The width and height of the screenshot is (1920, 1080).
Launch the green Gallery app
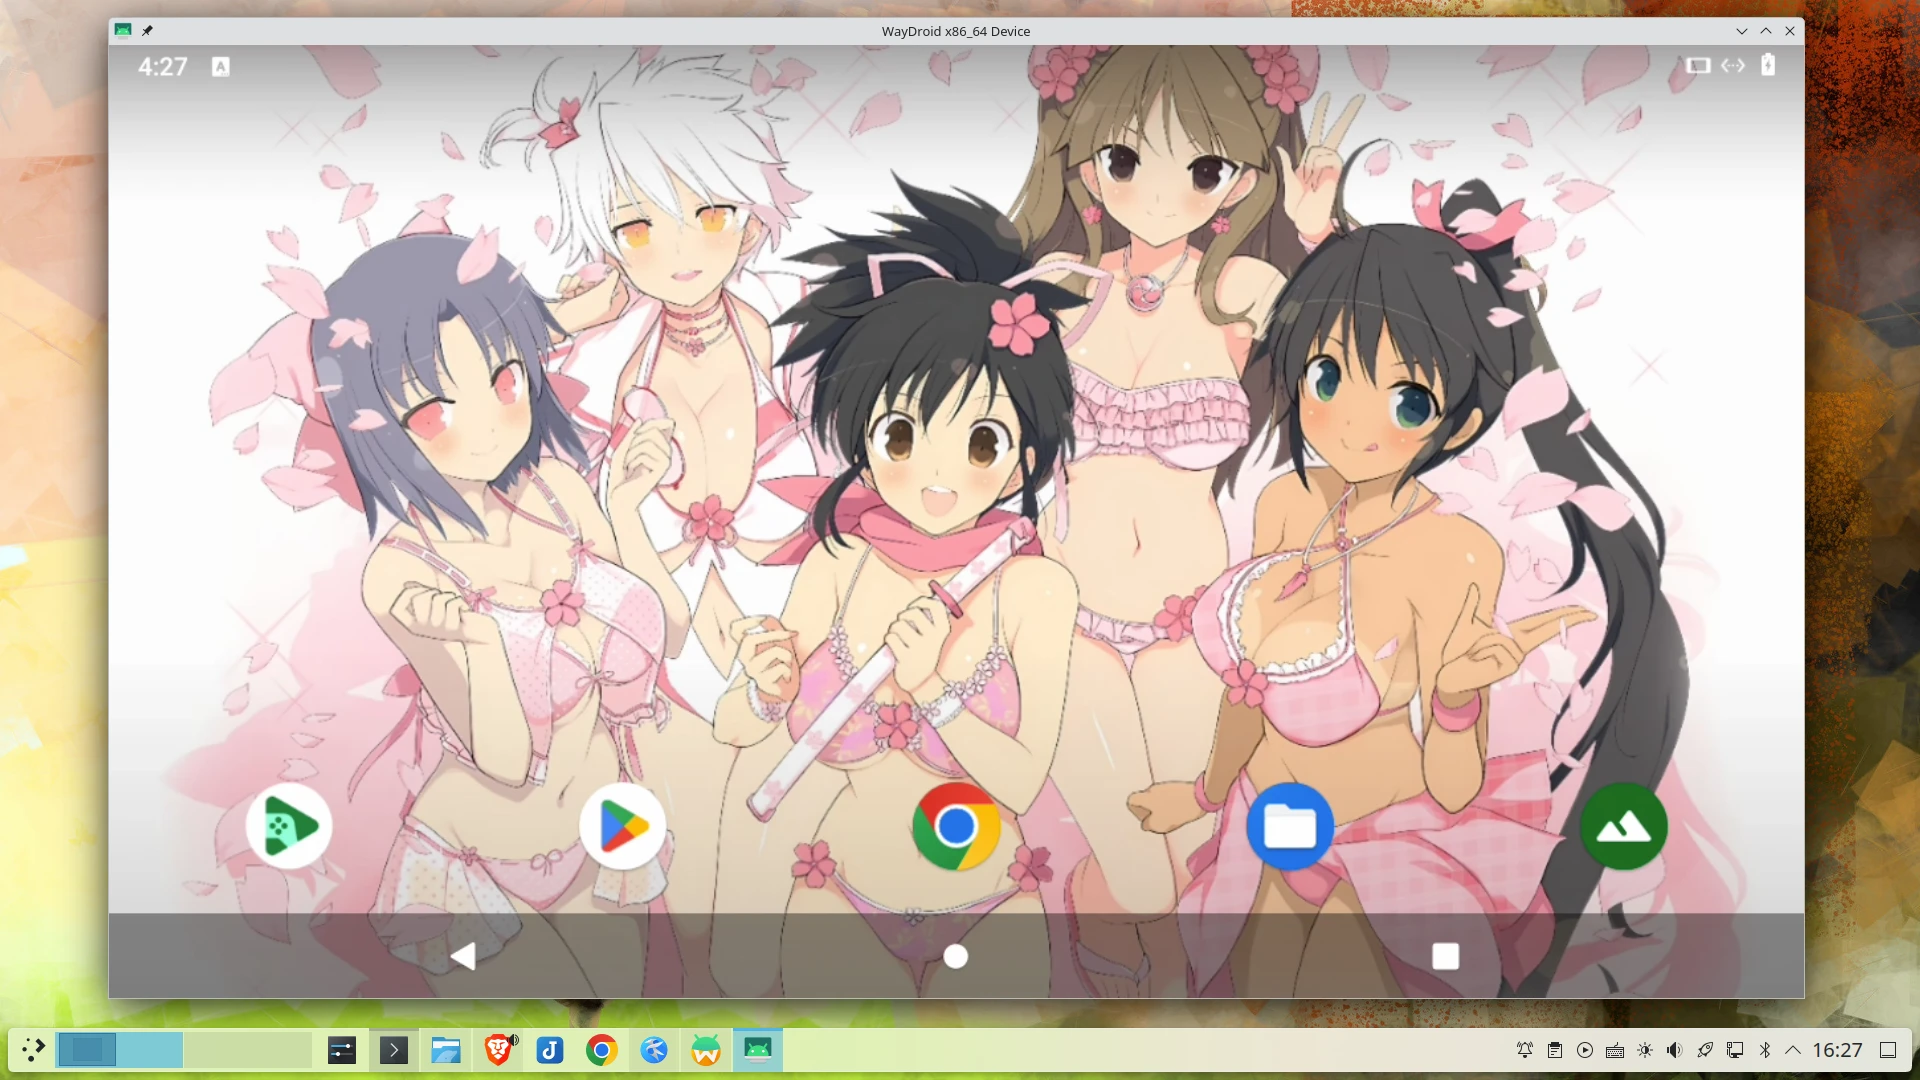pos(1623,826)
